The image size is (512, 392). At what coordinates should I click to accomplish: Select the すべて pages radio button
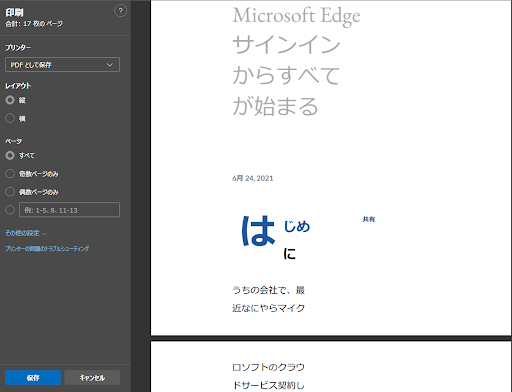(x=10, y=155)
